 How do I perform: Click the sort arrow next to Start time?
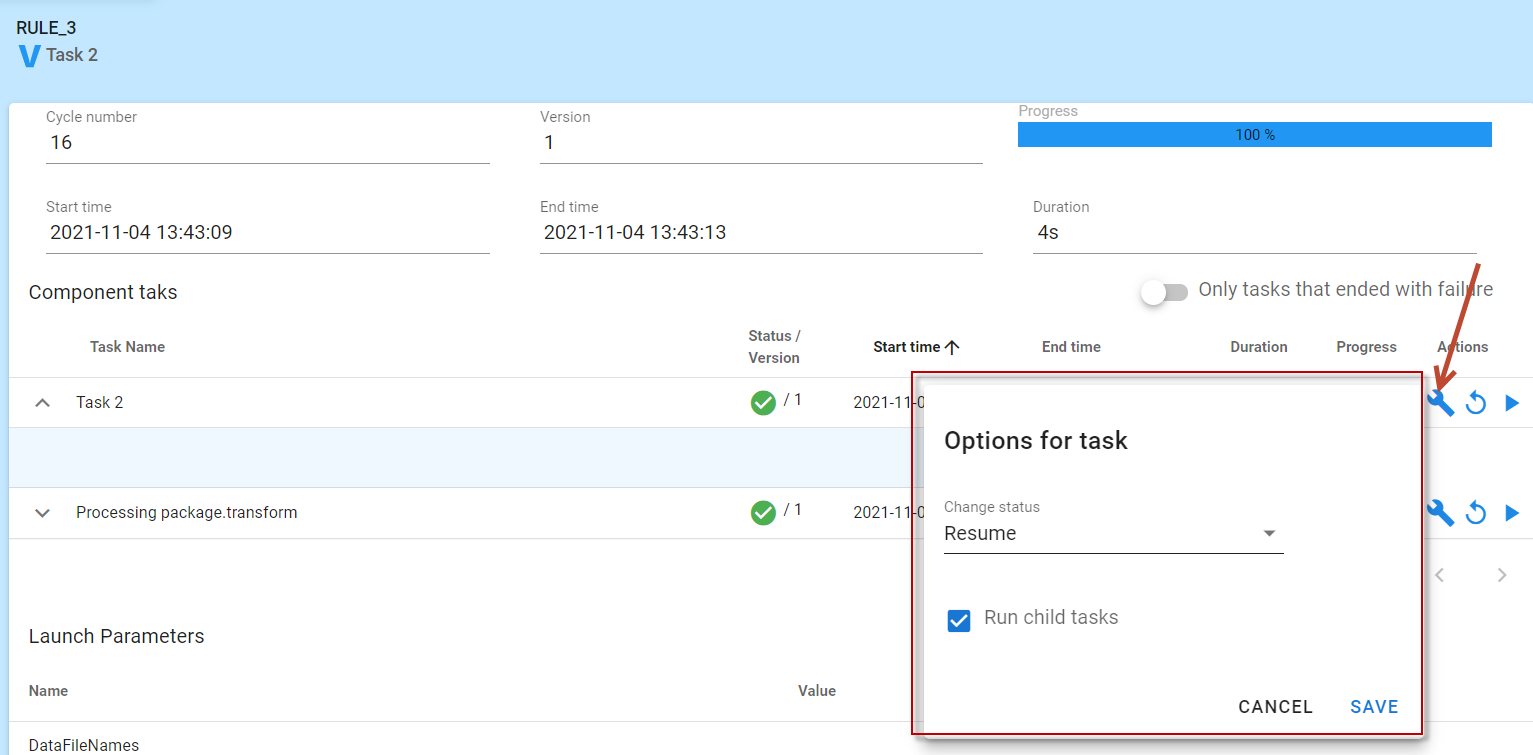coord(952,347)
